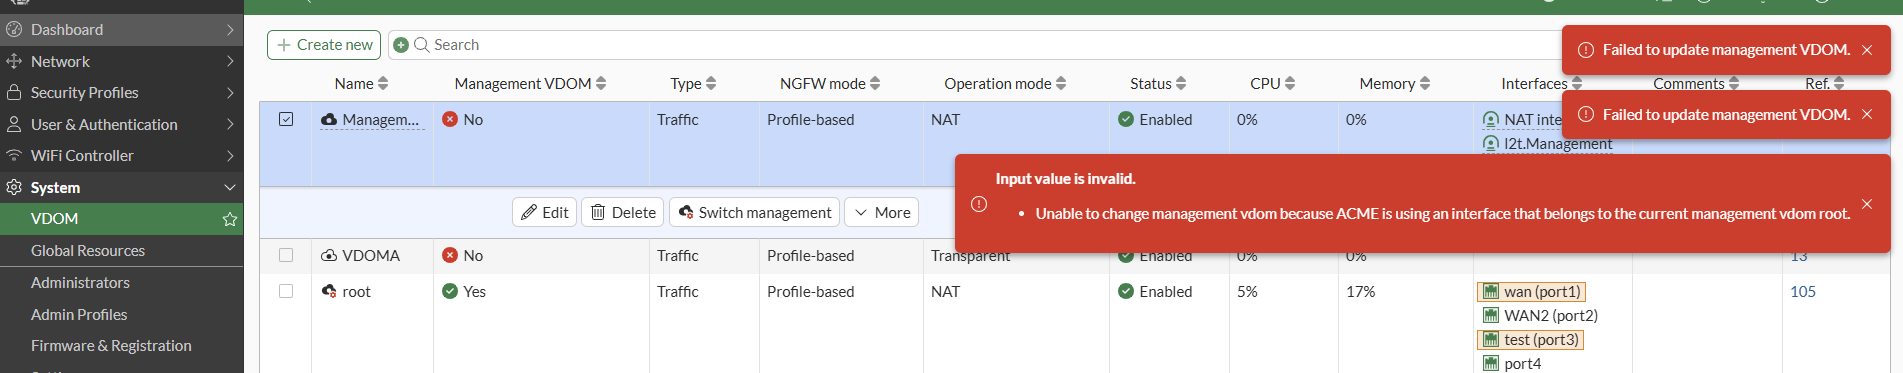This screenshot has height=373, width=1903.
Task: Click the Security Profiles lock icon
Action: (14, 92)
